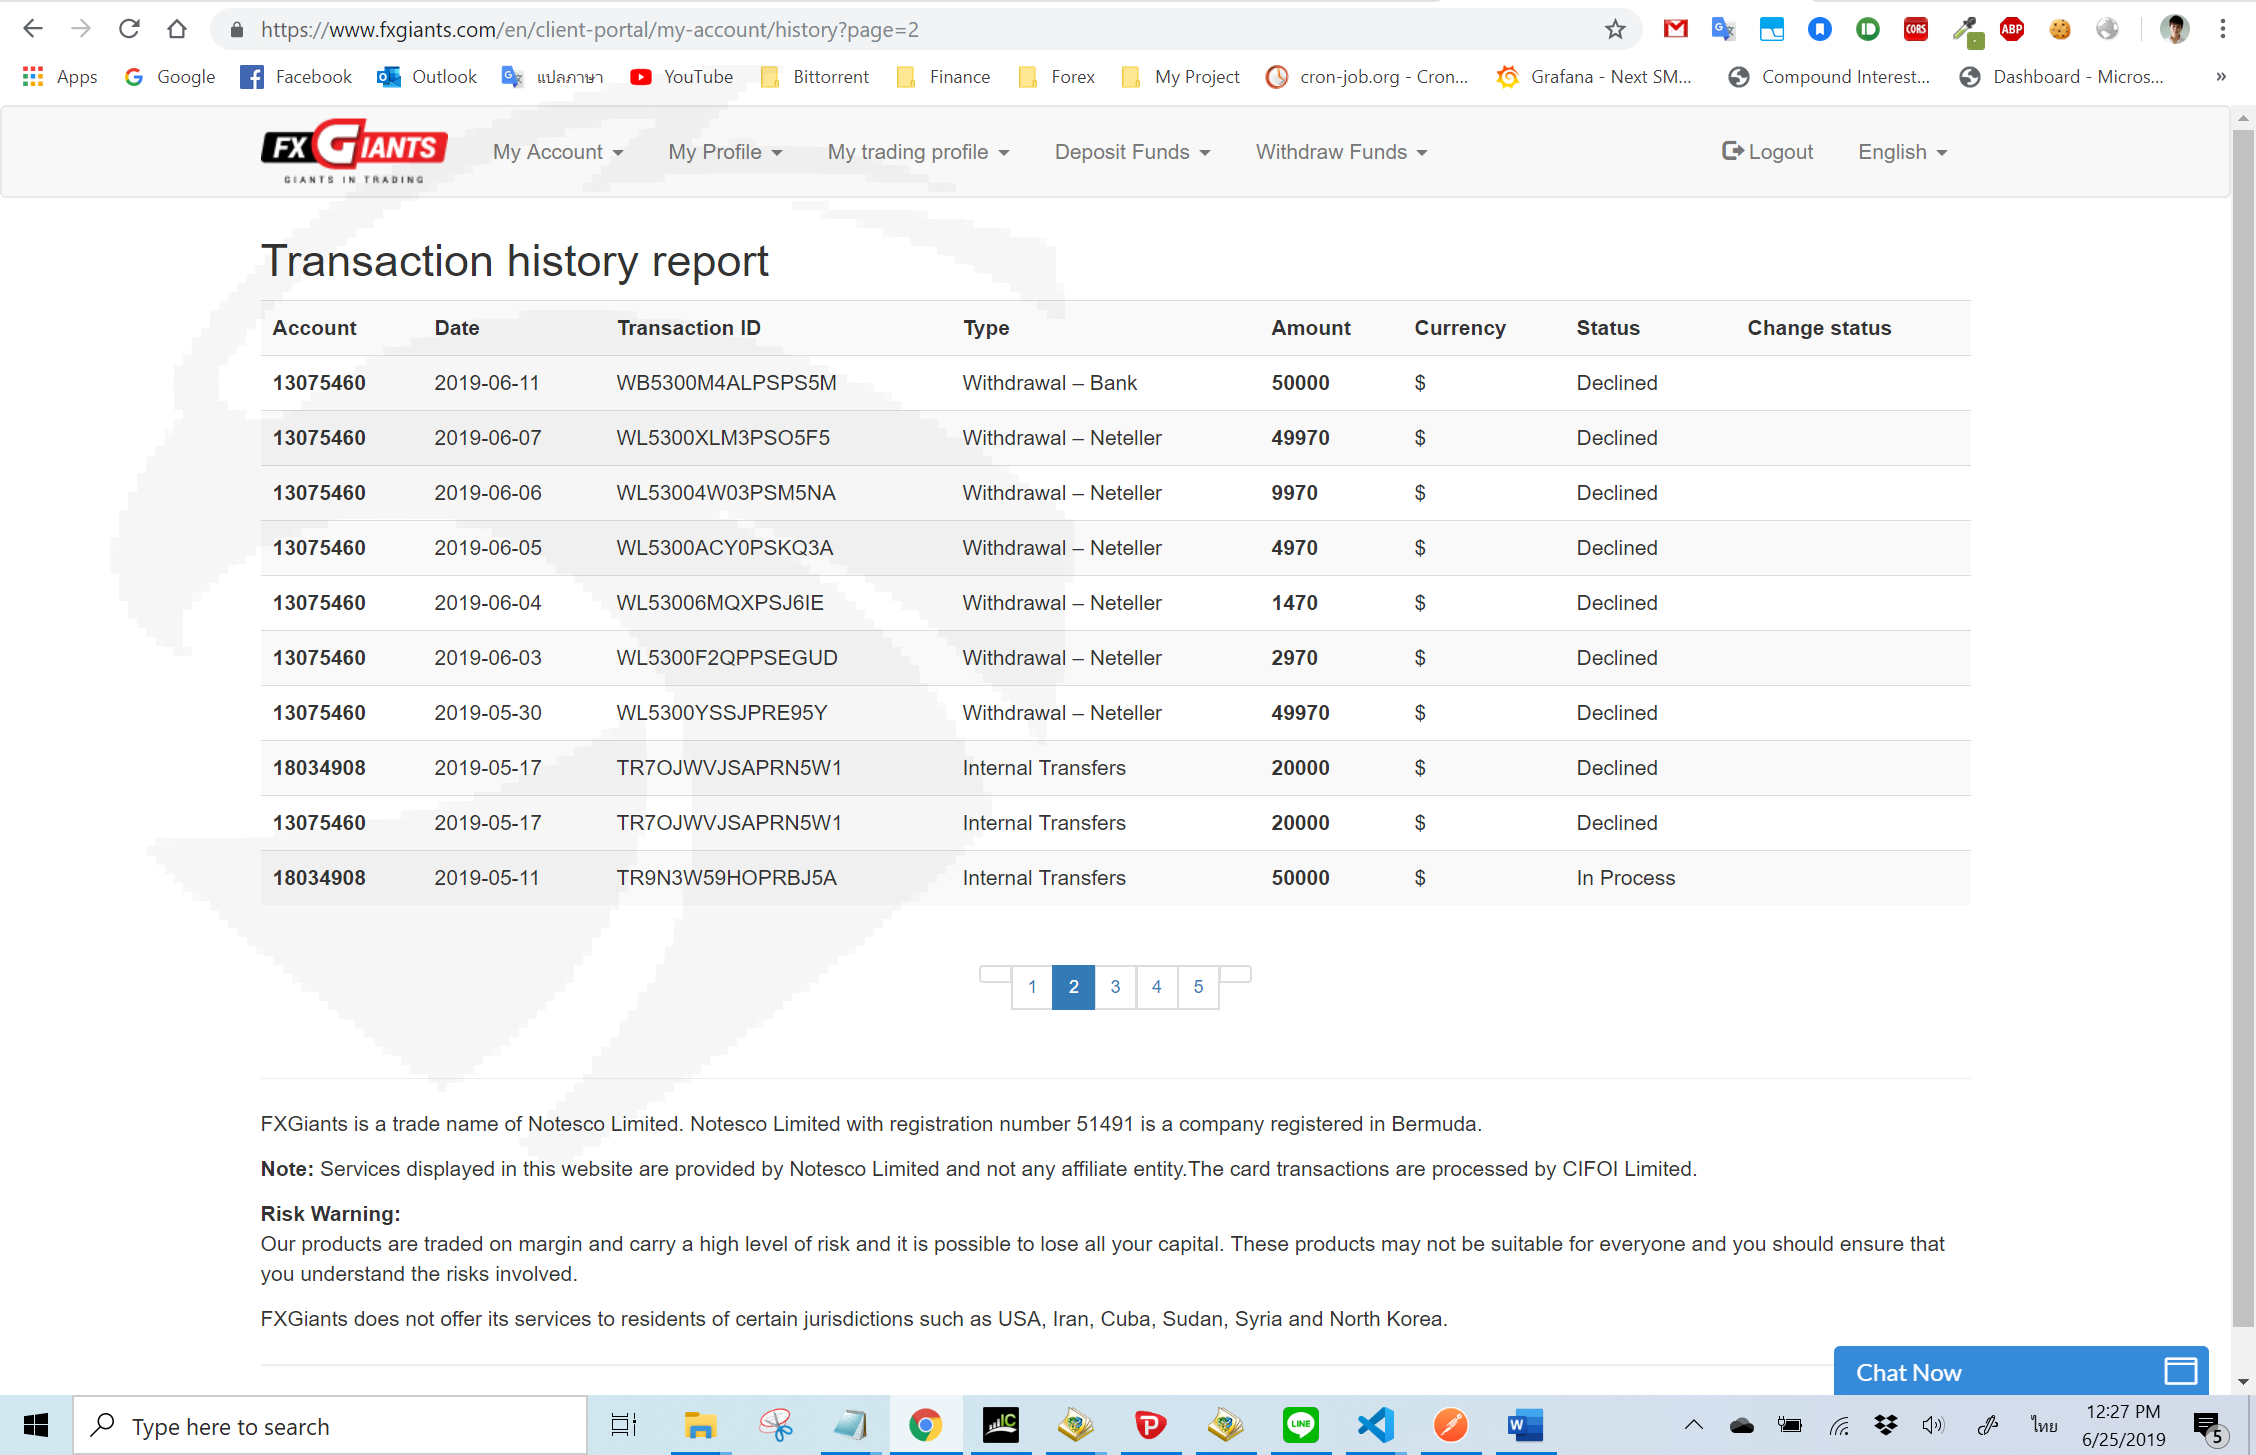This screenshot has width=2256, height=1455.
Task: Go to page 3 of history
Action: tap(1115, 987)
